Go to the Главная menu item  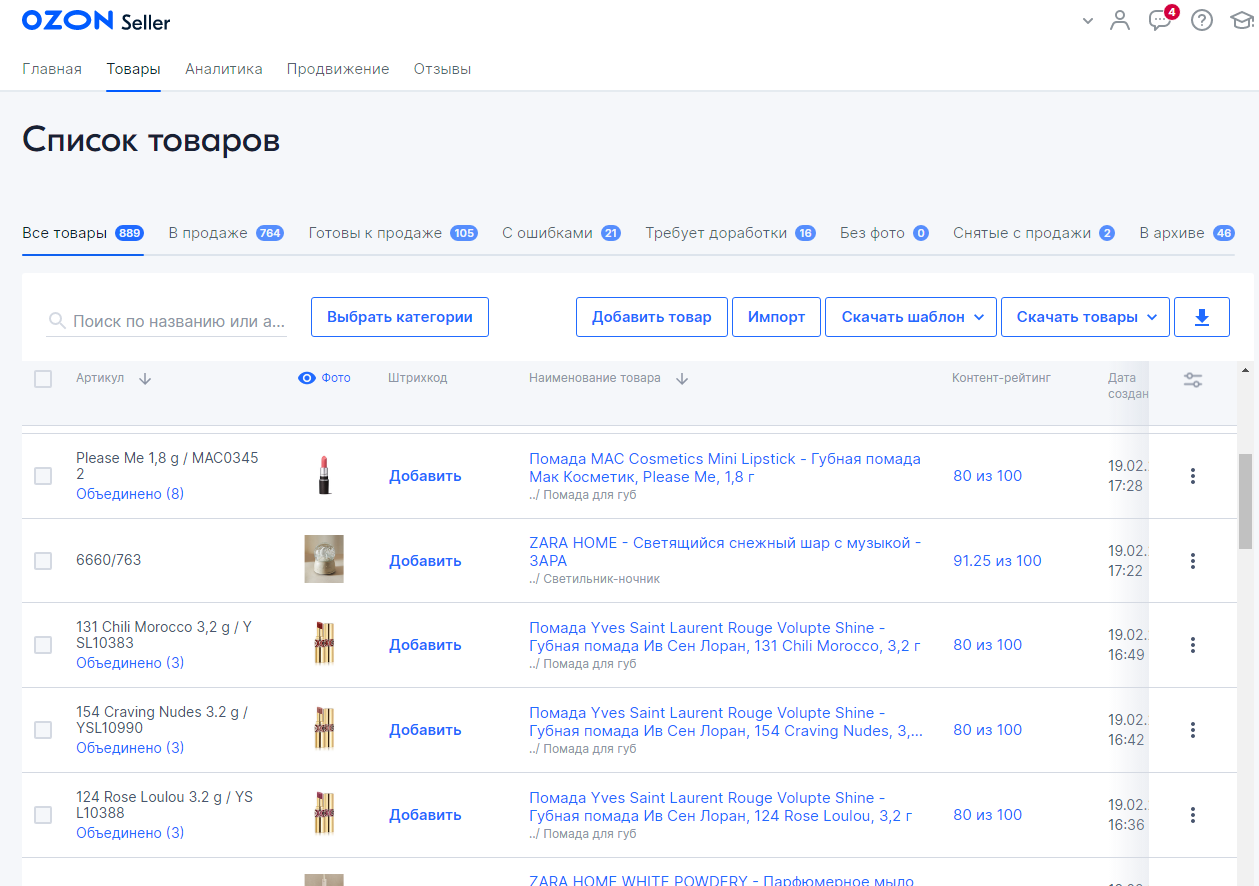[52, 69]
